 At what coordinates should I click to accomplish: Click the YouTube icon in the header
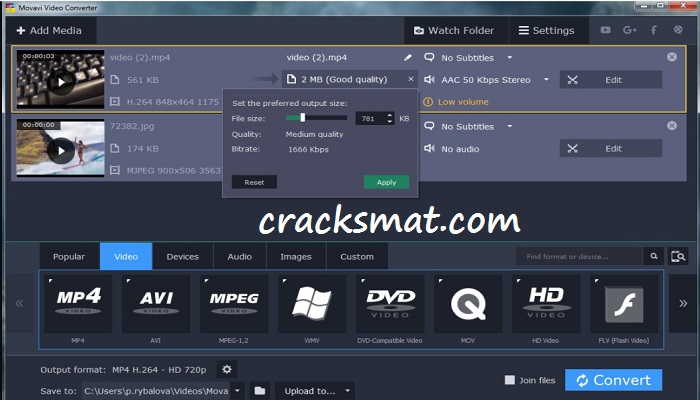click(605, 30)
